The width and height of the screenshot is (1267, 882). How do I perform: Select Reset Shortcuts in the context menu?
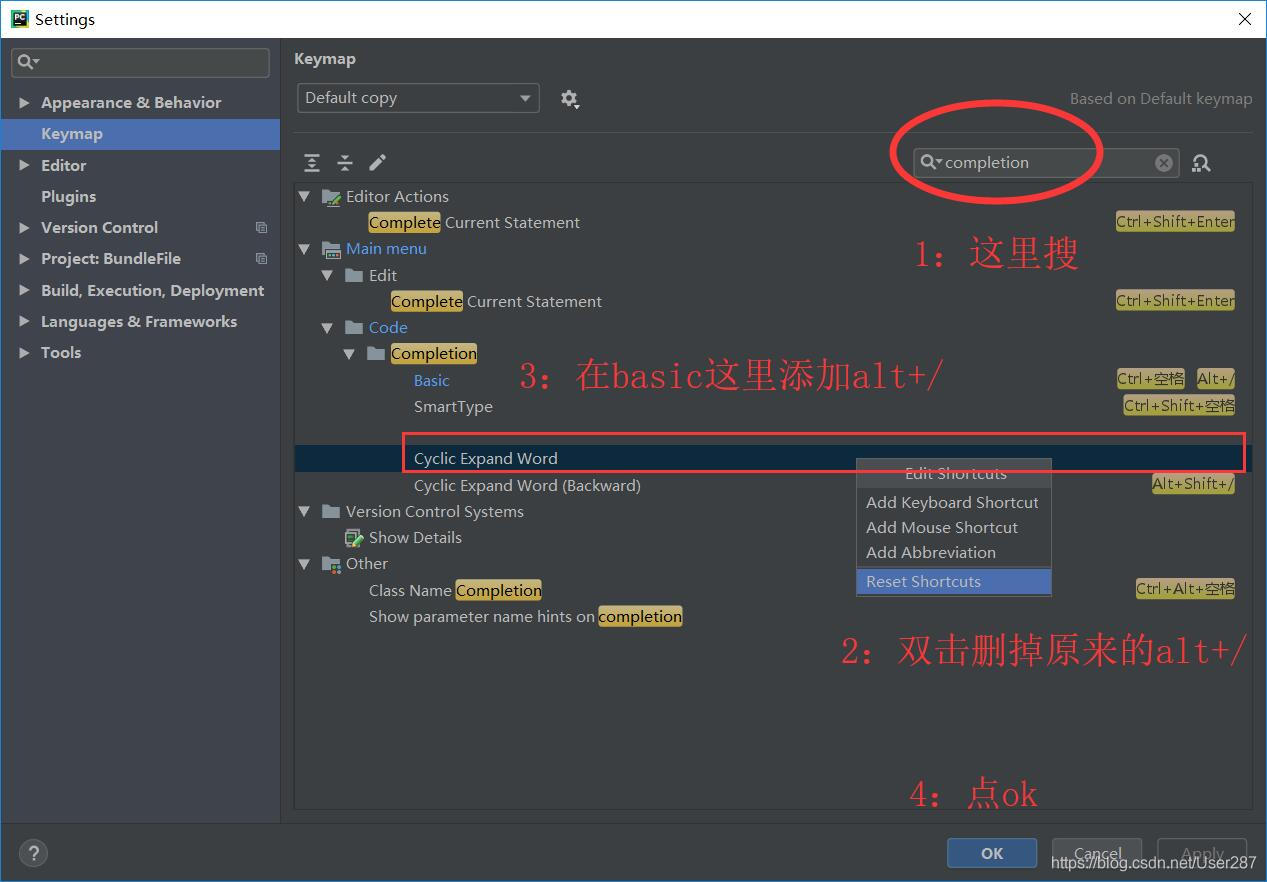(x=923, y=581)
